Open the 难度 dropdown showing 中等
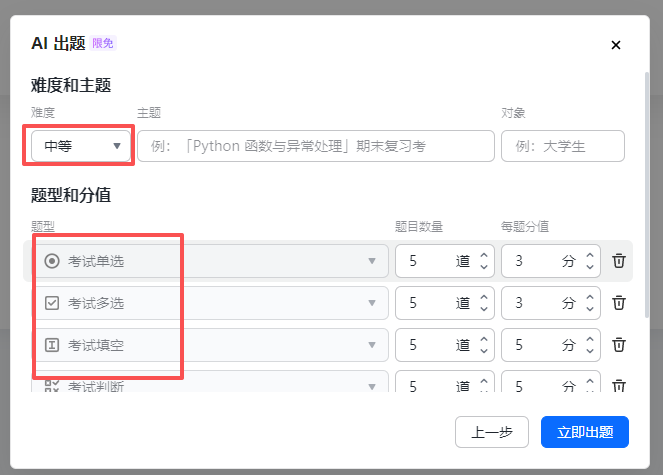The width and height of the screenshot is (663, 475). click(x=81, y=146)
